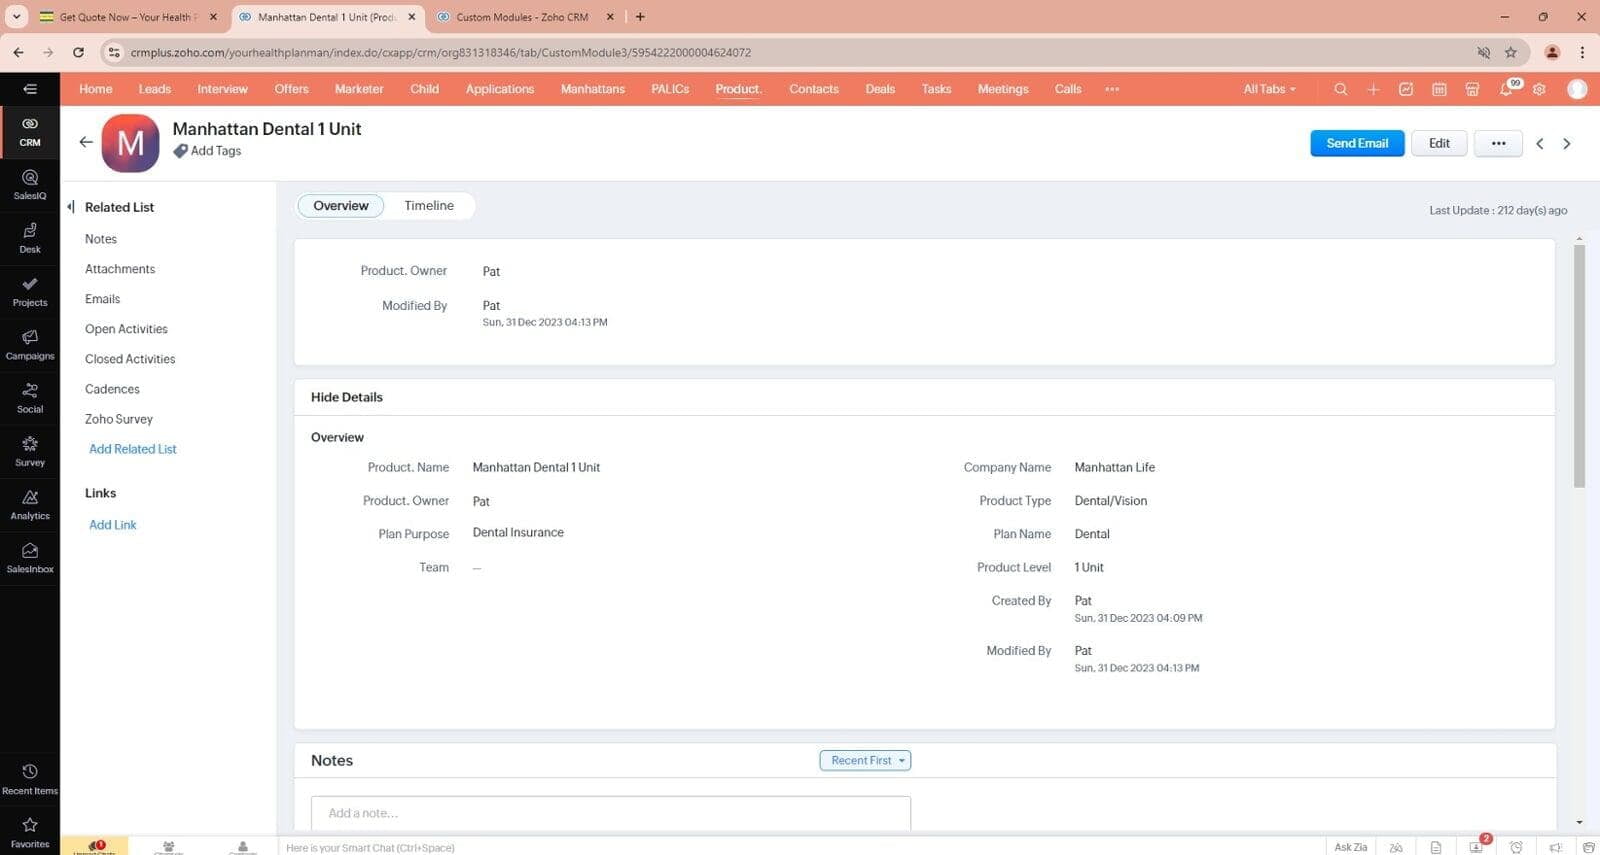Open the setup gear icon
The height and width of the screenshot is (855, 1600).
(x=1539, y=89)
